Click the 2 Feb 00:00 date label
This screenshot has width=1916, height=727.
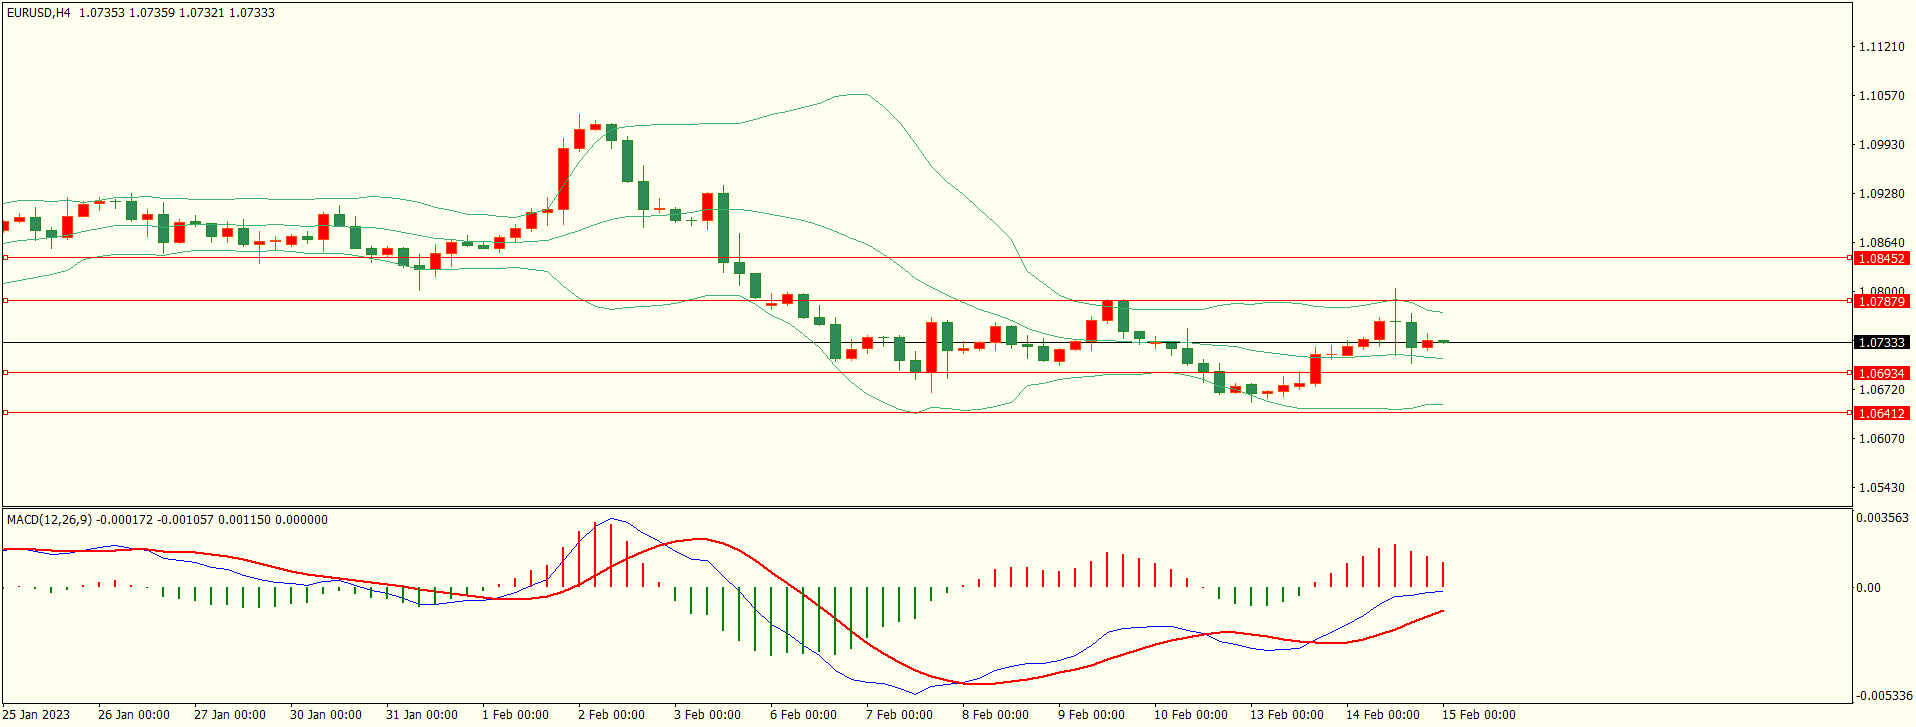(x=611, y=715)
